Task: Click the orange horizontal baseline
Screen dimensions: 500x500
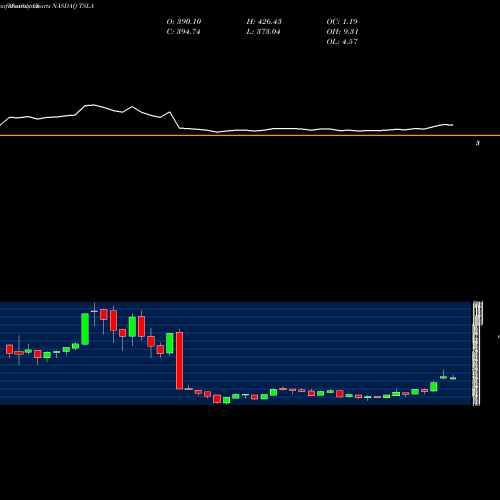Action: click(x=250, y=135)
